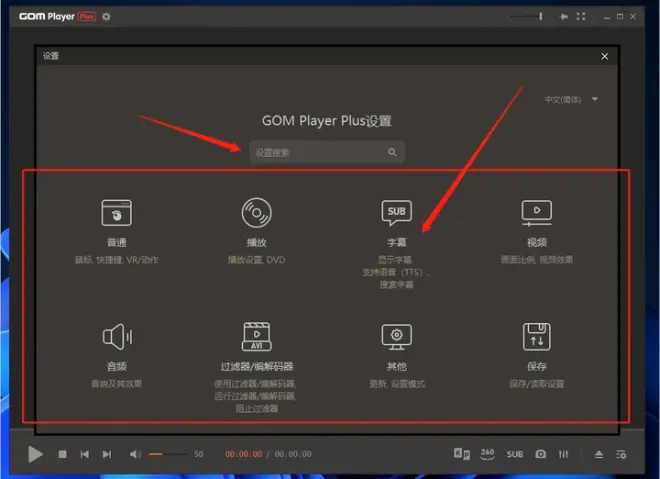Click the 00:00:00 current time display
Image resolution: width=660 pixels, height=479 pixels.
pos(243,454)
